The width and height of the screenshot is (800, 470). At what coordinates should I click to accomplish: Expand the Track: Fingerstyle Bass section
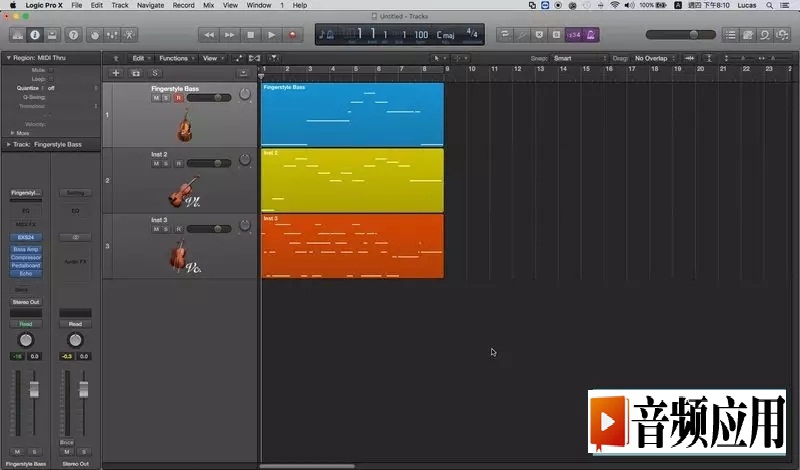(x=8, y=144)
